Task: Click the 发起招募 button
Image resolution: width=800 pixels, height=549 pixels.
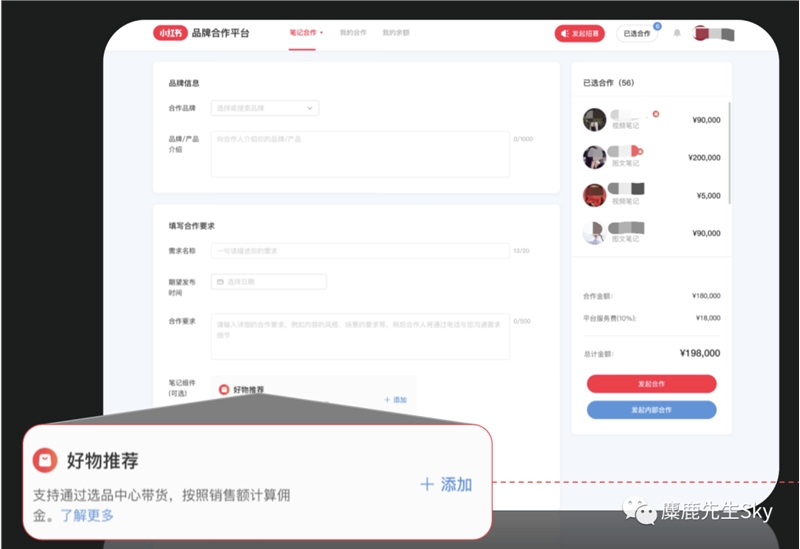Action: tap(580, 34)
